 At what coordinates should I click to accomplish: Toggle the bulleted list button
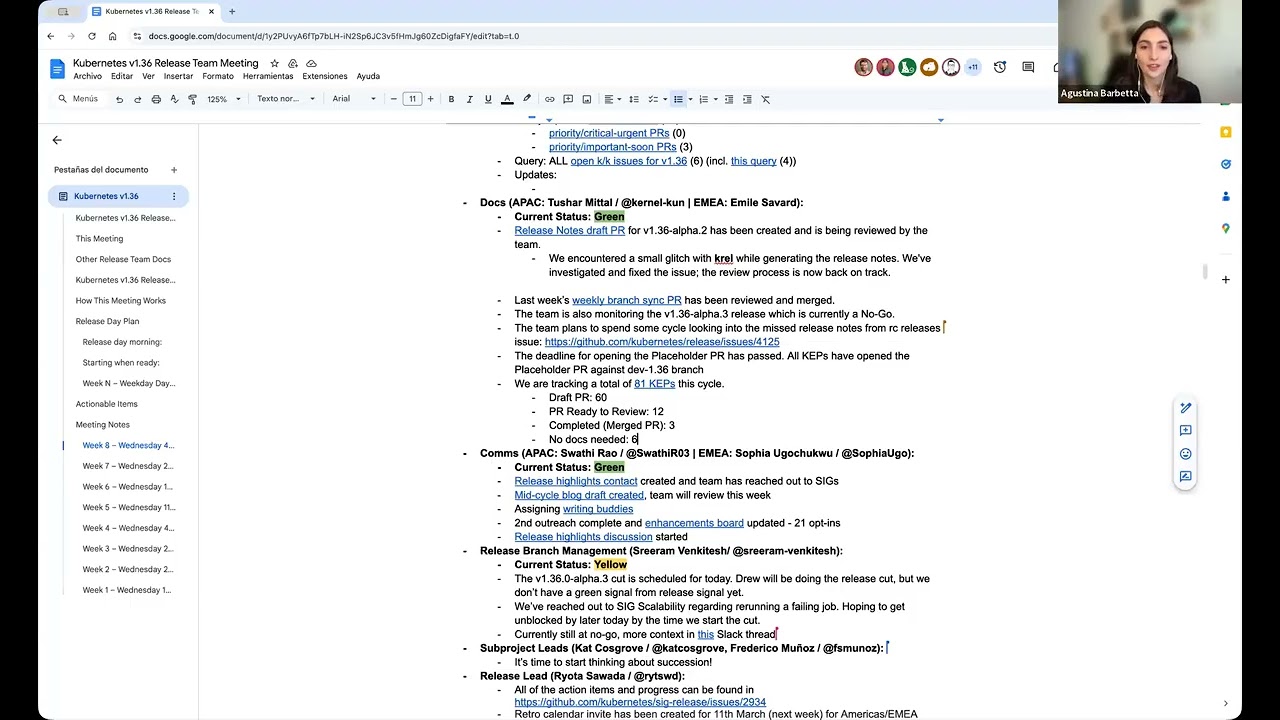click(x=678, y=99)
